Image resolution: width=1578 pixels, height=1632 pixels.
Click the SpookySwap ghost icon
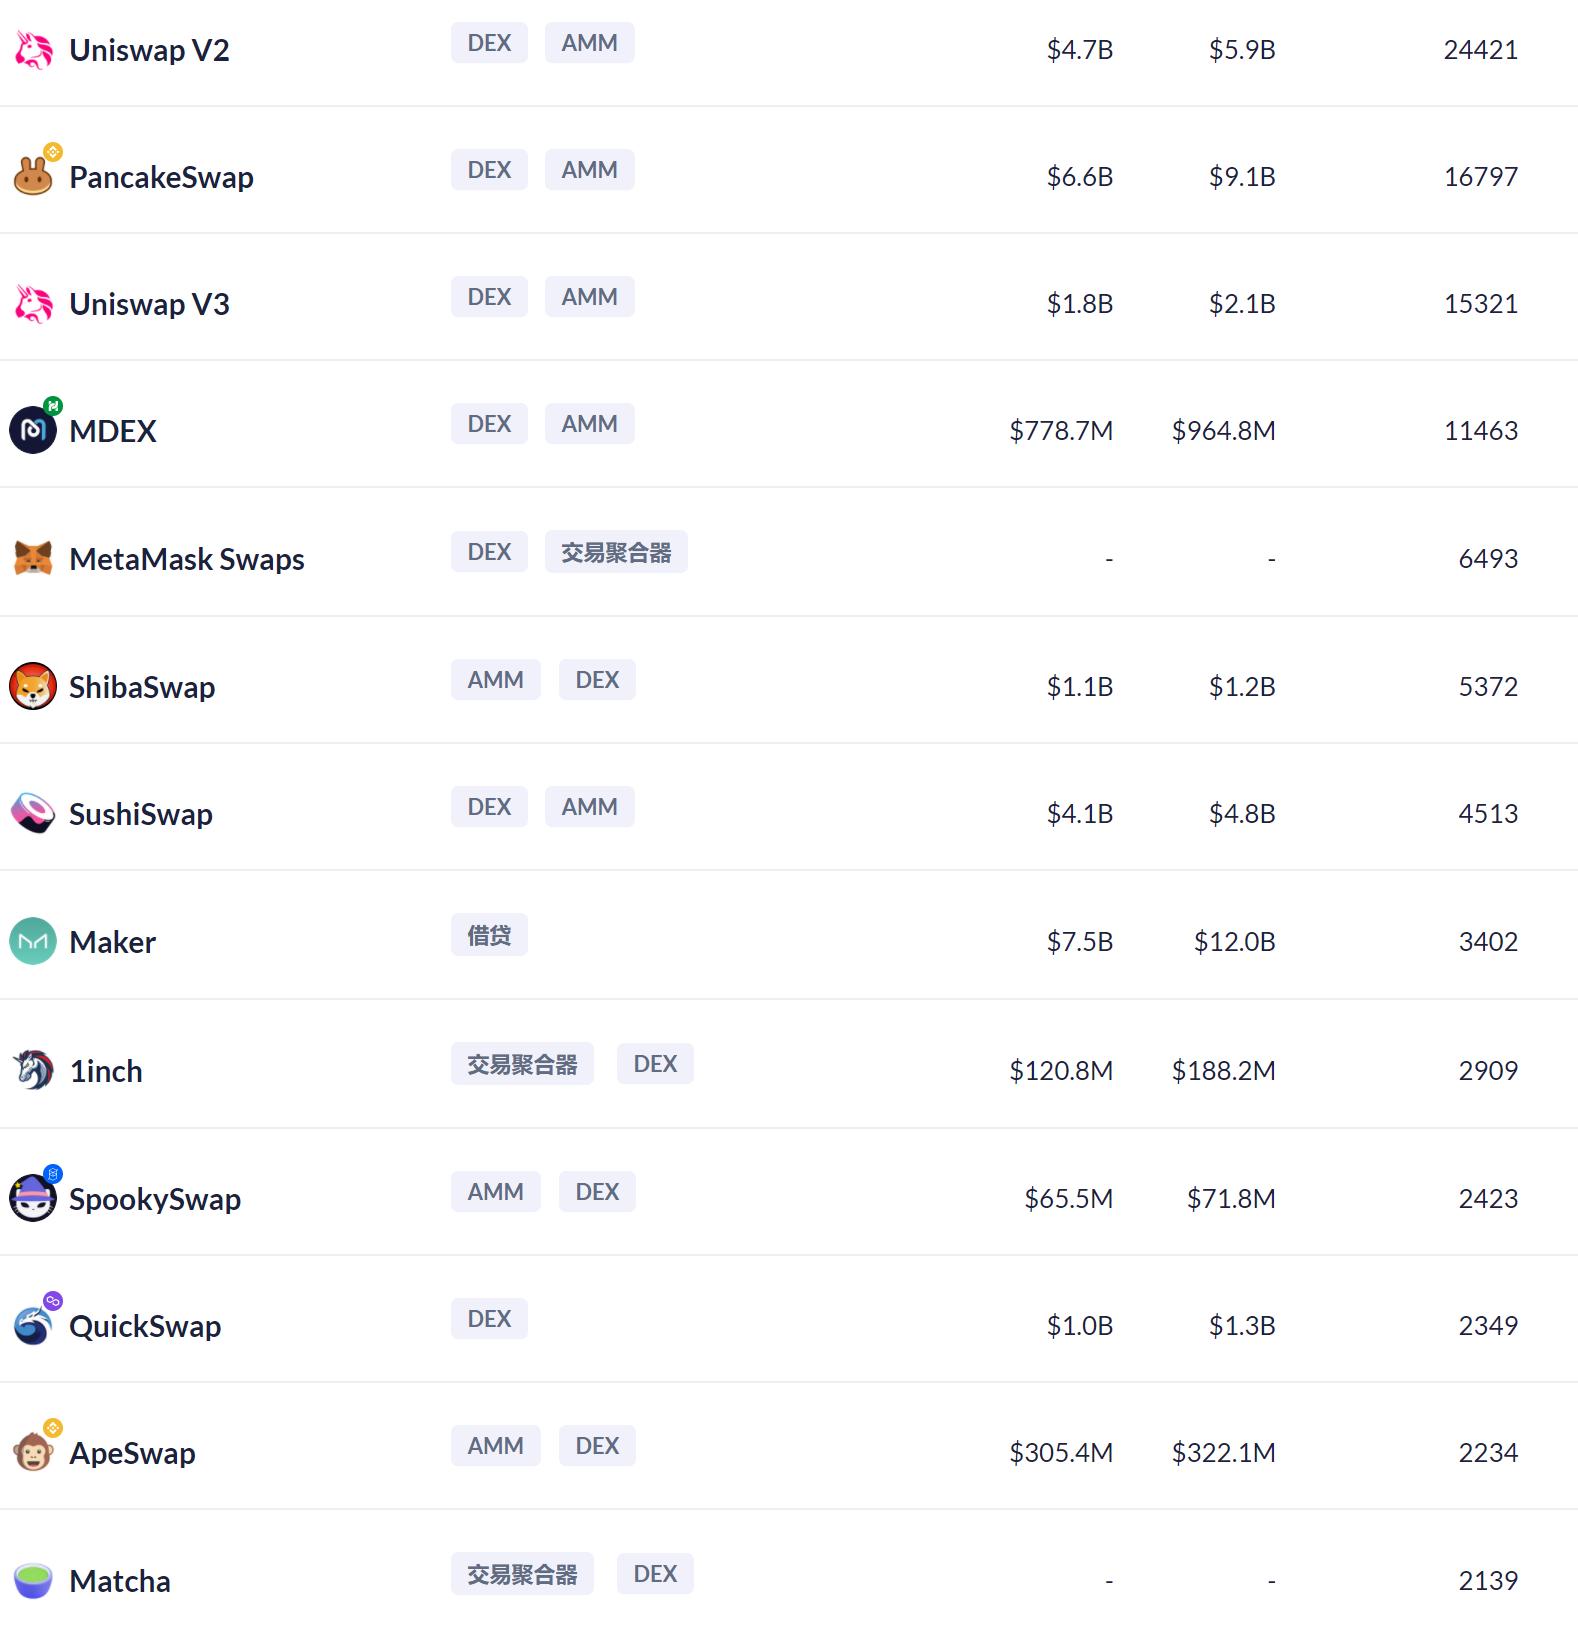tap(33, 1198)
